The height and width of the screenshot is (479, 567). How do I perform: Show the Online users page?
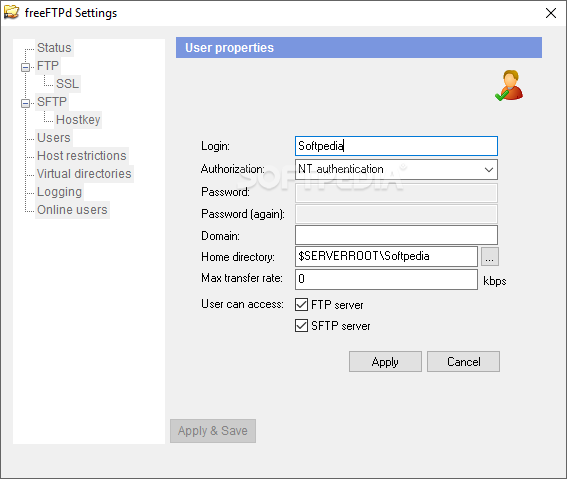72,210
